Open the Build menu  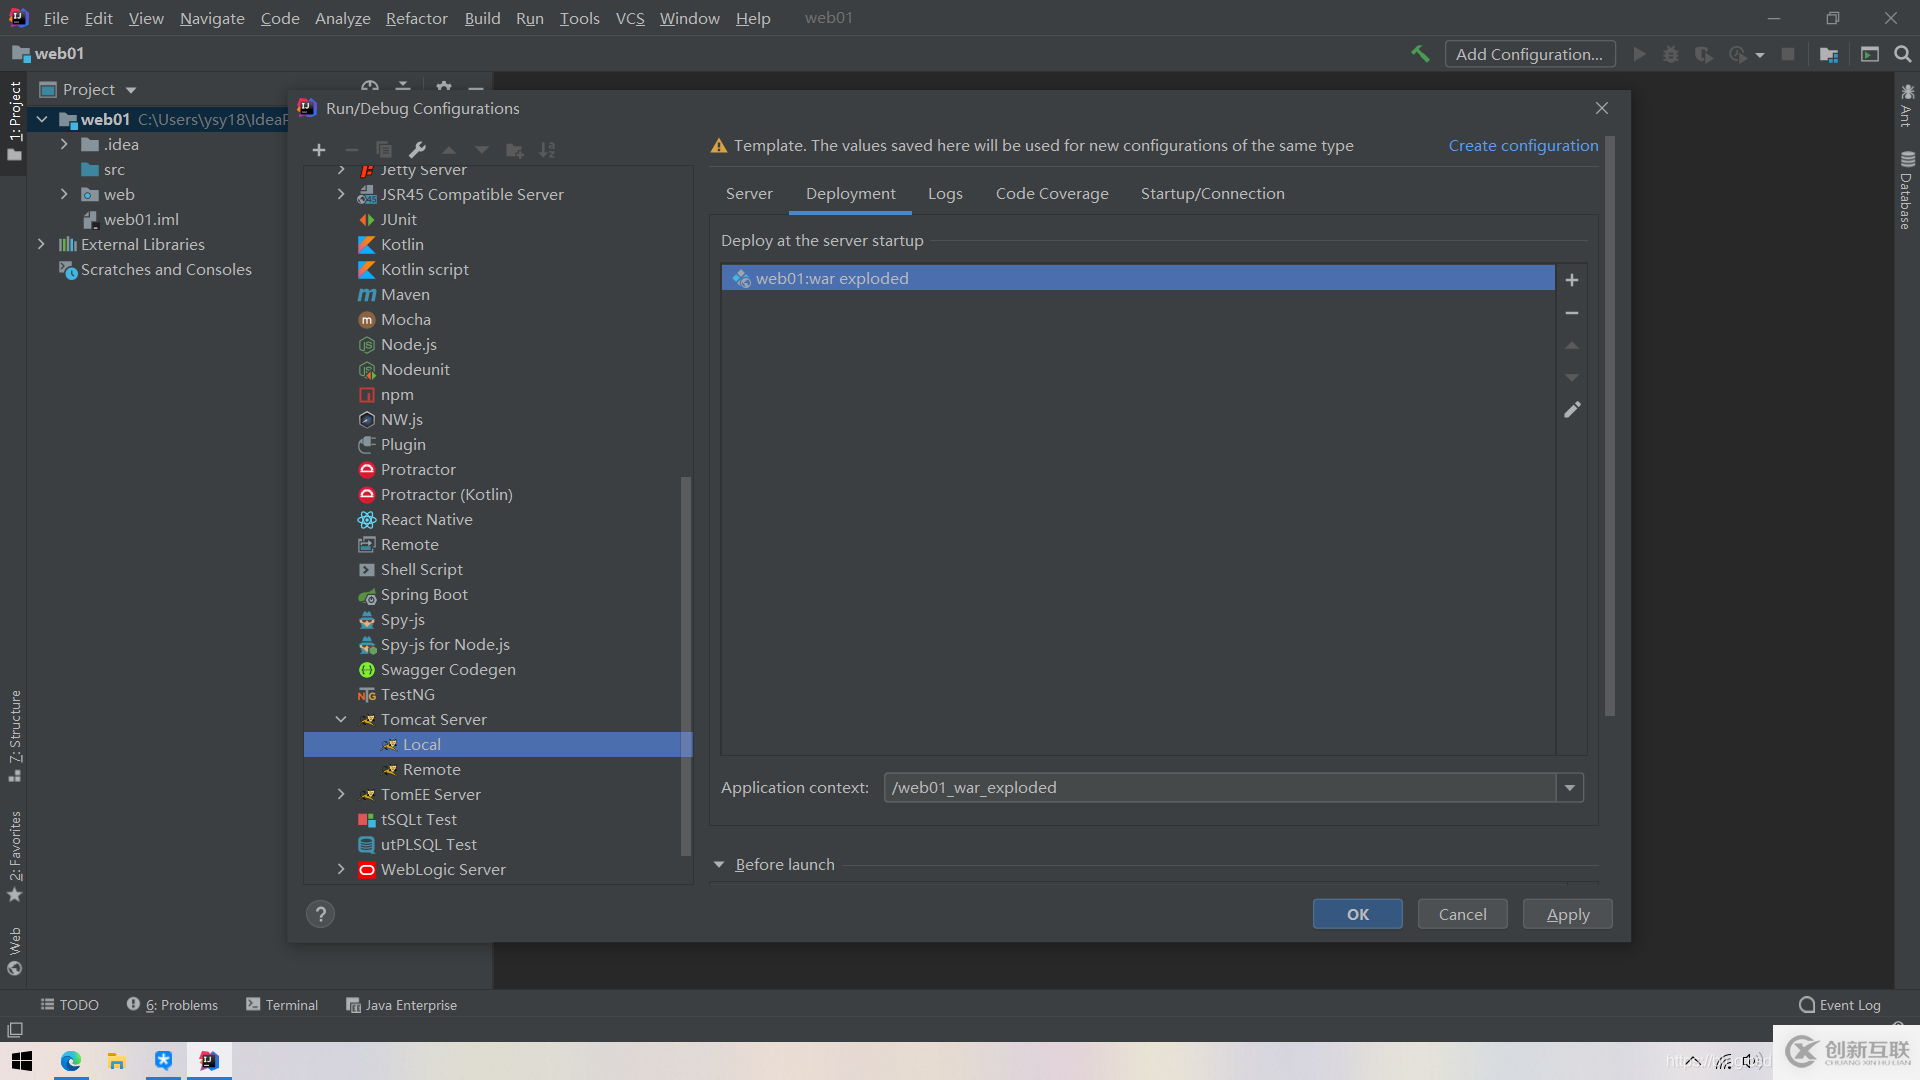click(x=482, y=18)
